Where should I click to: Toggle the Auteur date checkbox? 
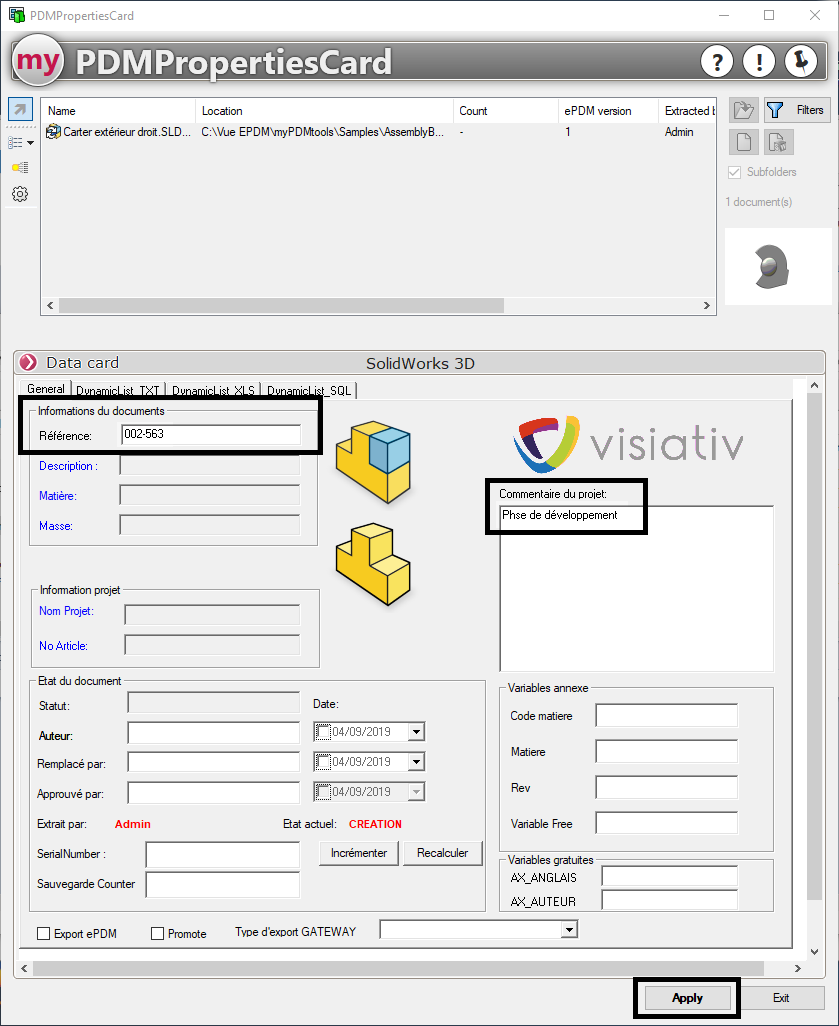[322, 732]
